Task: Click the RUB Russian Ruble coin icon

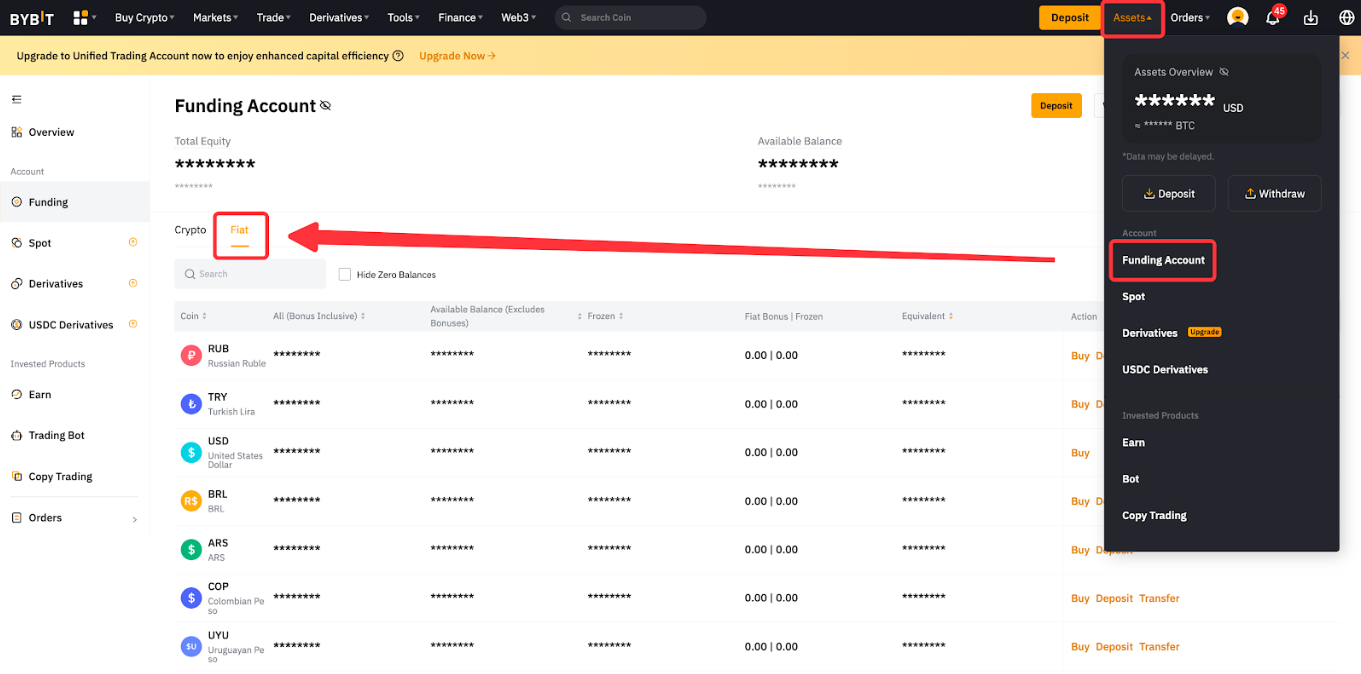Action: (191, 355)
